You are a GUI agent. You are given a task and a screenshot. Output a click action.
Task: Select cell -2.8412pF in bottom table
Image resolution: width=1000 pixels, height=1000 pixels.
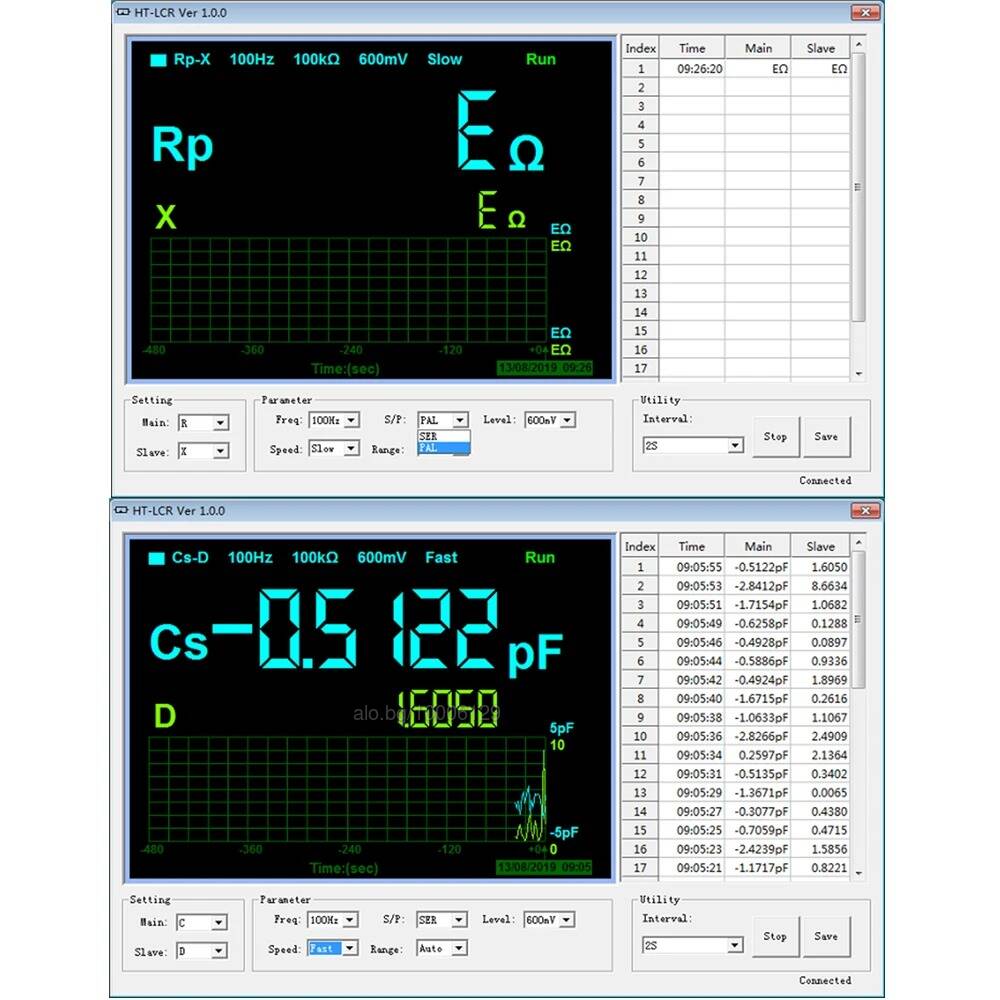tap(758, 586)
